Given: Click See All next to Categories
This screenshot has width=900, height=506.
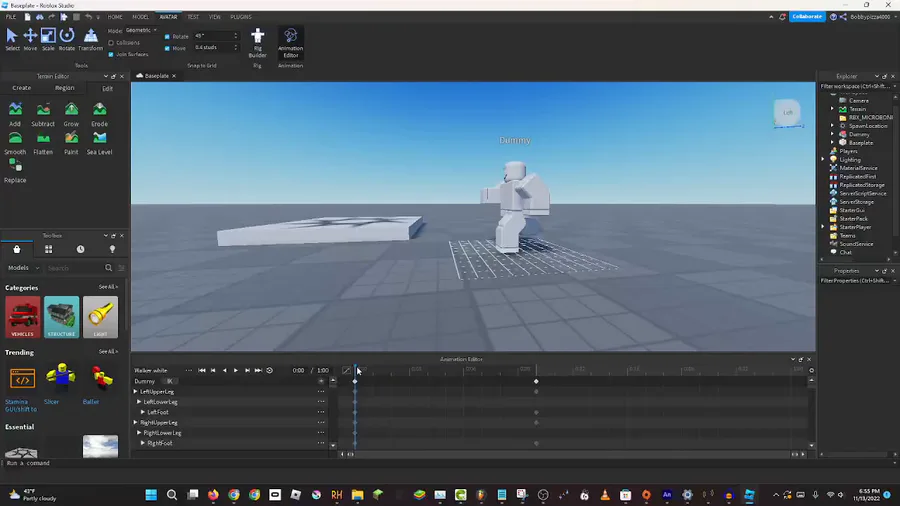Looking at the screenshot, I should click(x=108, y=287).
